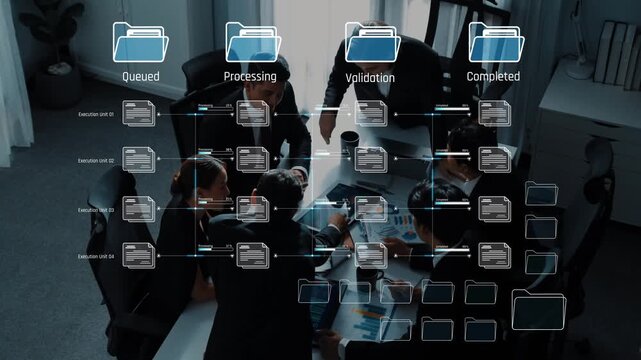
Task: Select Execution Unit 04 document under Completed
Action: click(495, 256)
